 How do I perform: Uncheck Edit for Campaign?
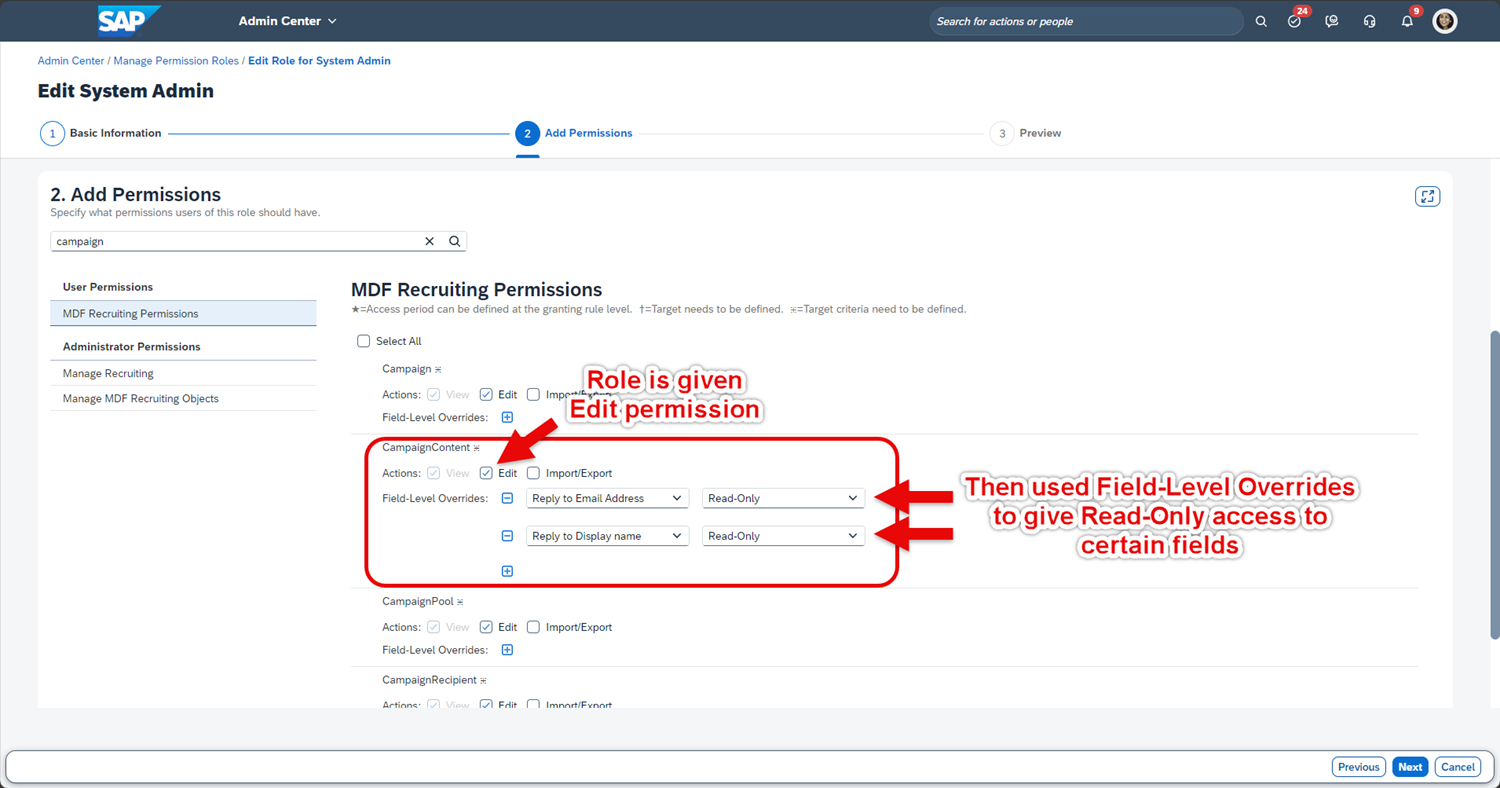[x=486, y=395]
